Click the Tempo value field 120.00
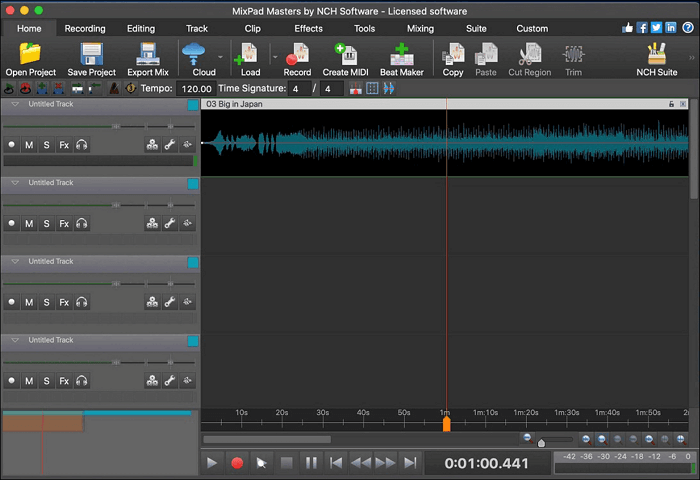 [x=196, y=88]
